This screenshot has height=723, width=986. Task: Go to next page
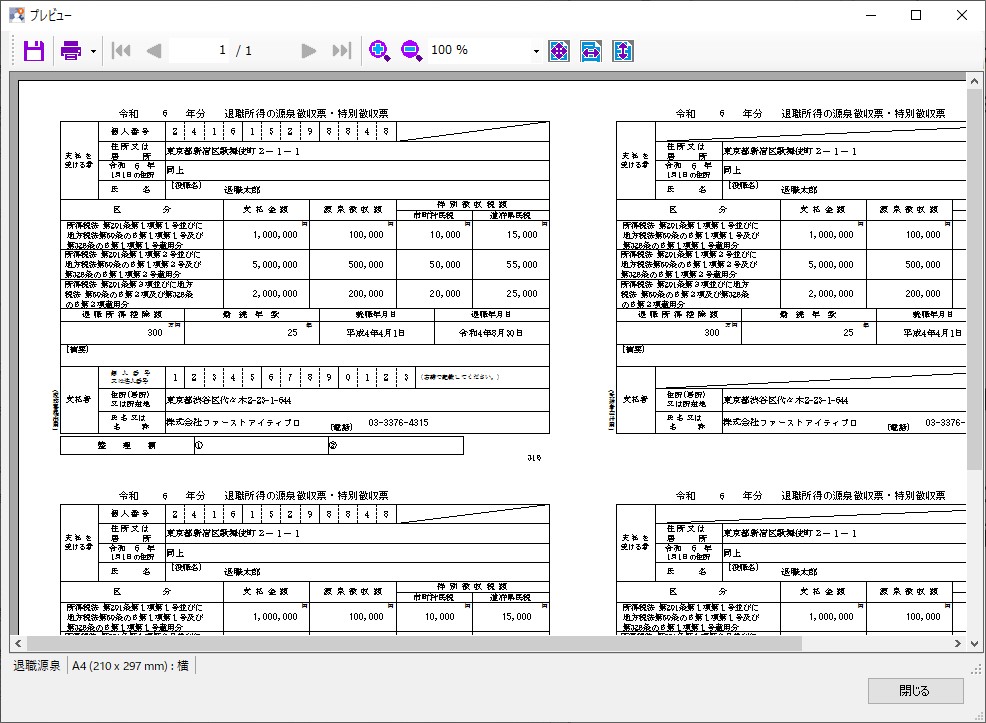click(x=308, y=50)
